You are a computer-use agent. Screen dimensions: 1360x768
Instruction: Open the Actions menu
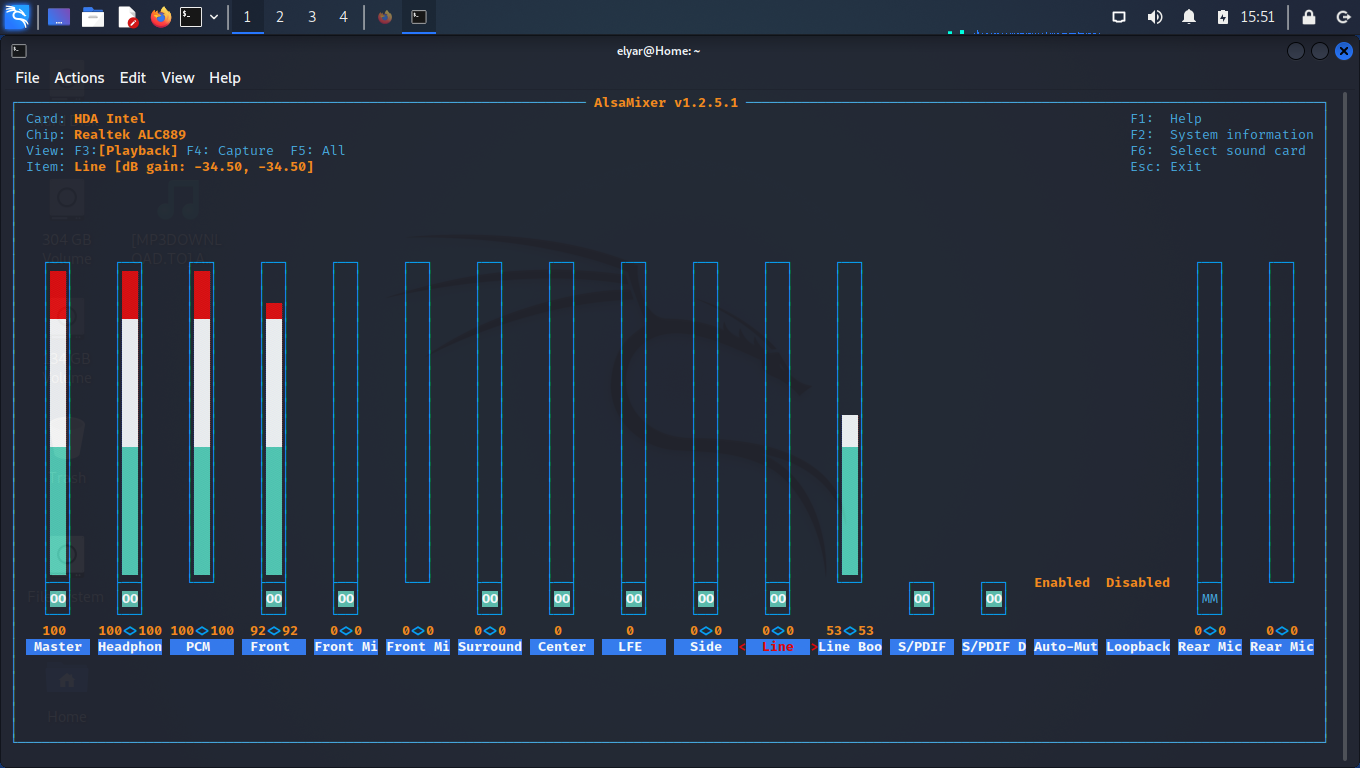point(79,78)
